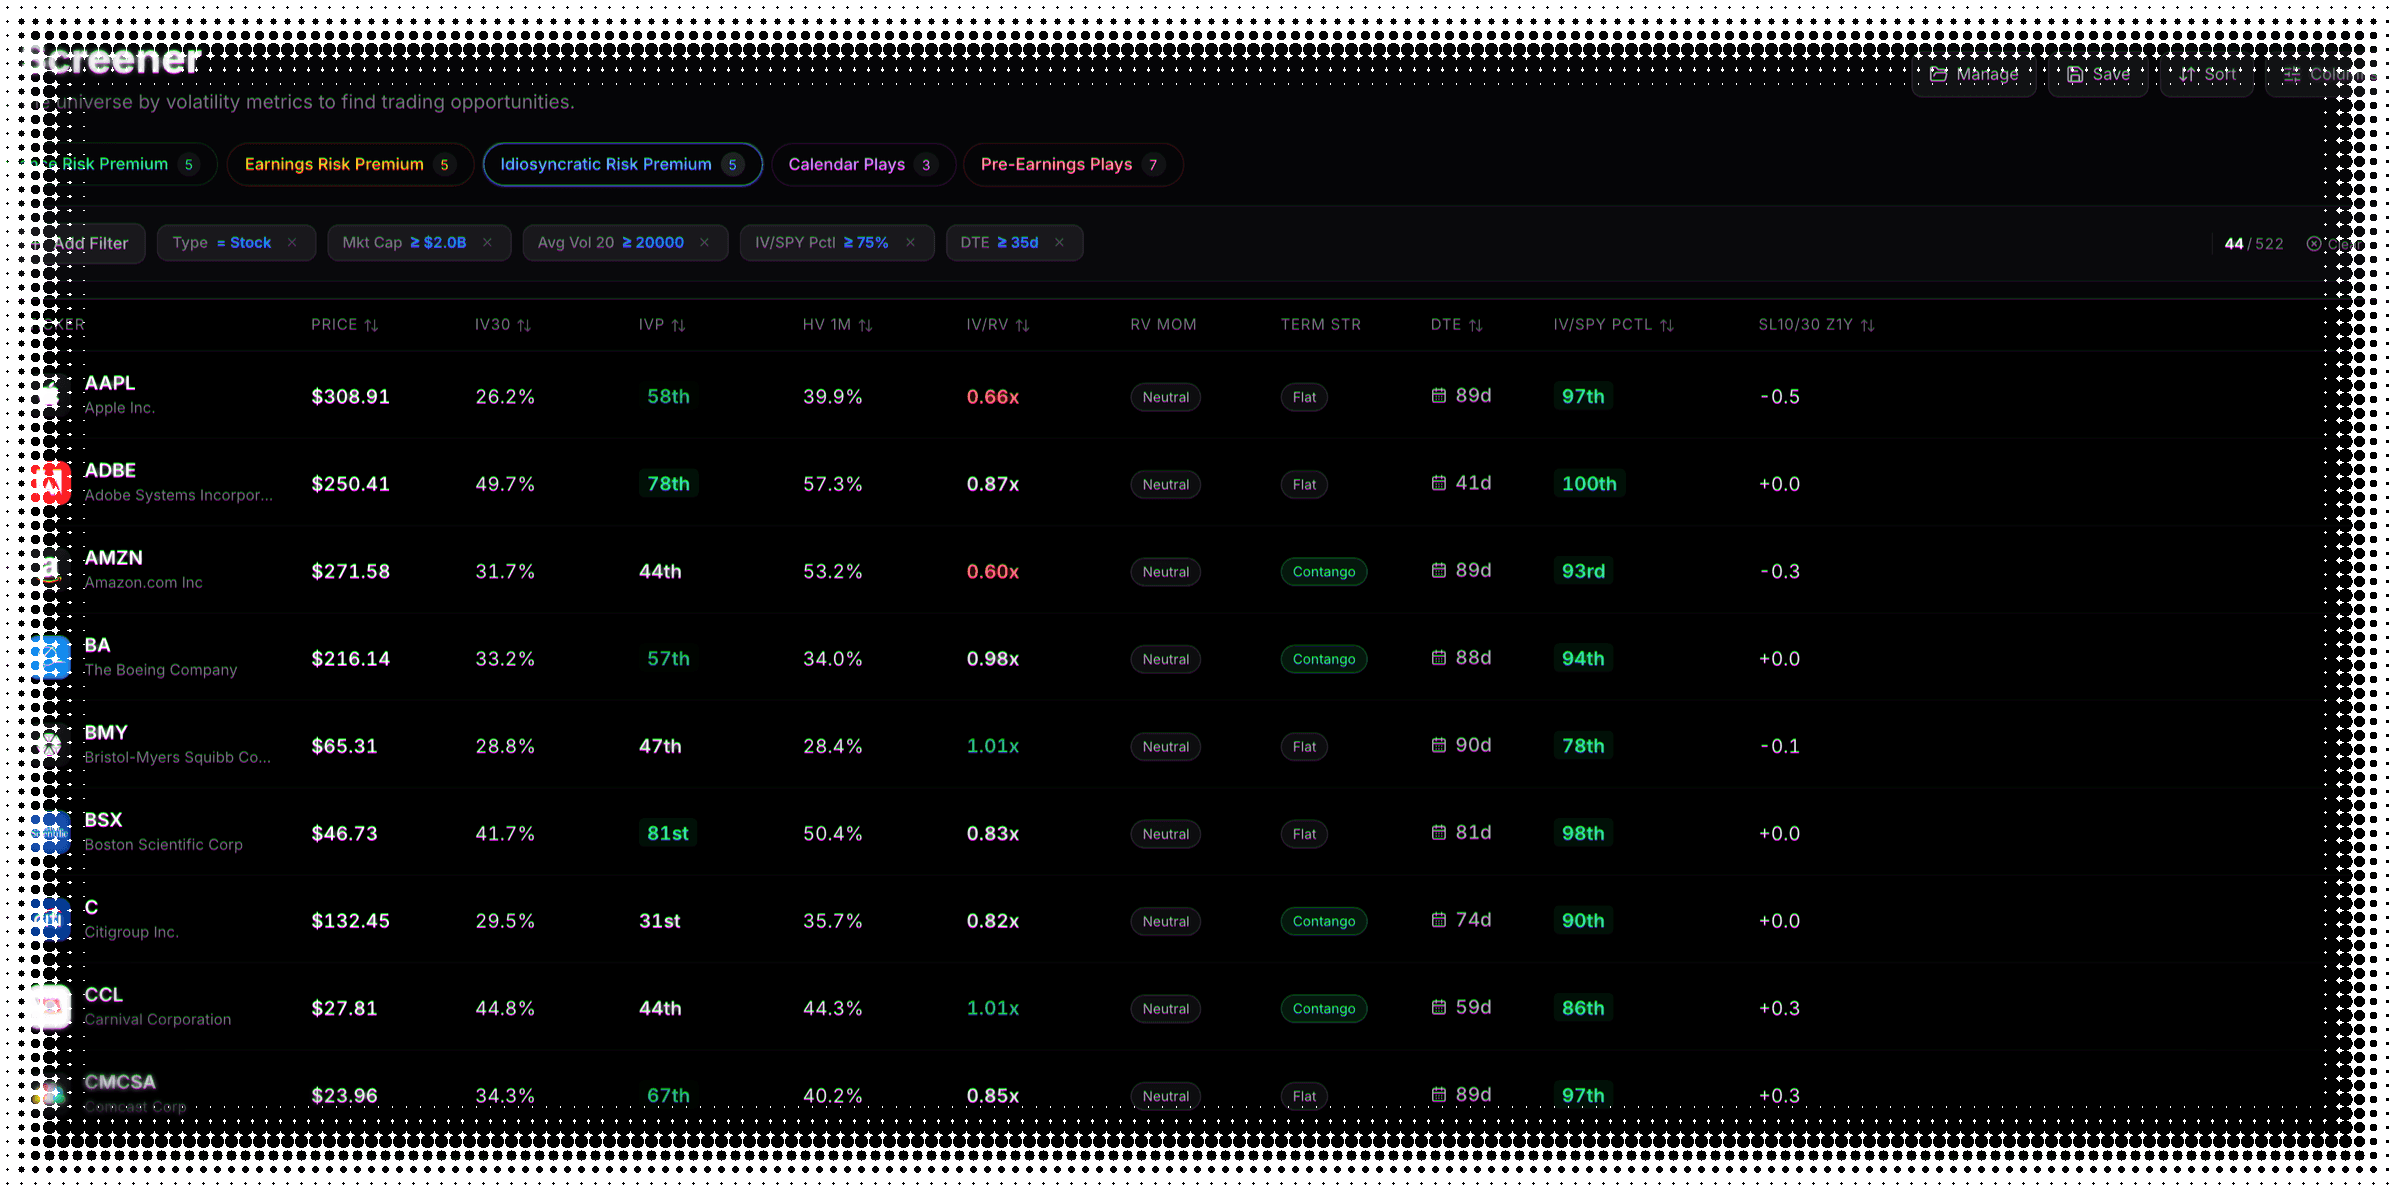Click the Boeing logo icon

tap(50, 659)
